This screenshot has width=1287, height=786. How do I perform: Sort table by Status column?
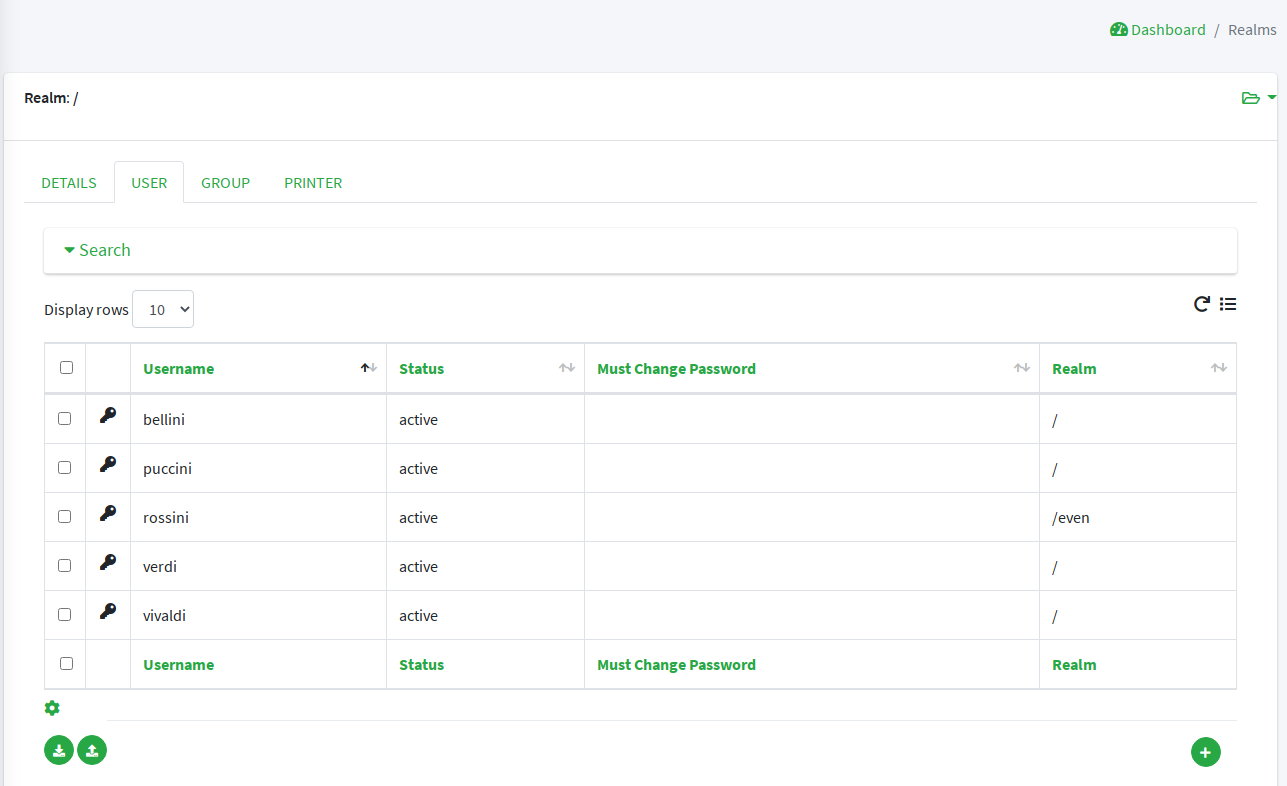pos(421,369)
